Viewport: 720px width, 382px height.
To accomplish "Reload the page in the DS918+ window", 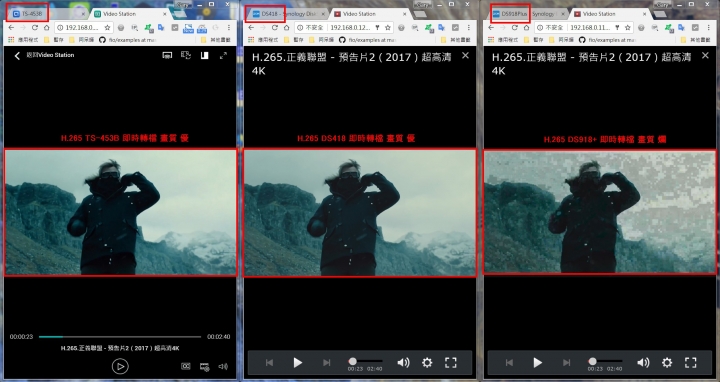I will coord(515,28).
